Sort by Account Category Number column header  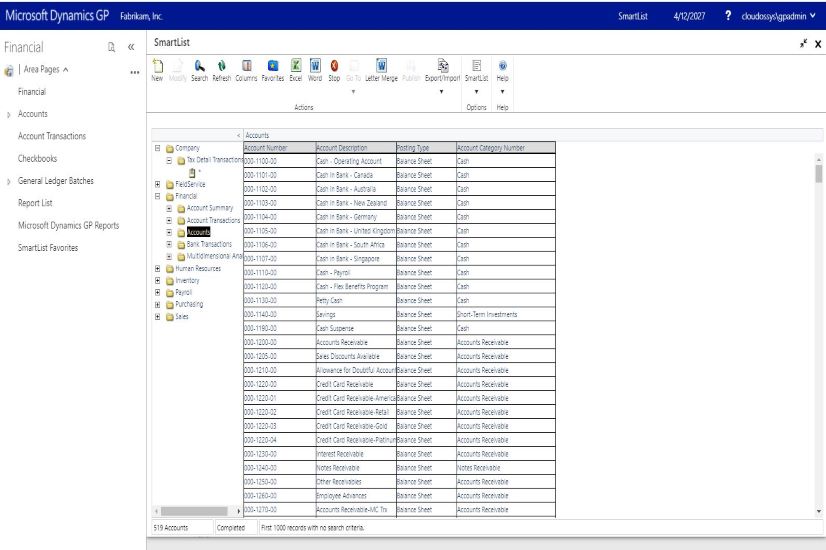pos(506,148)
